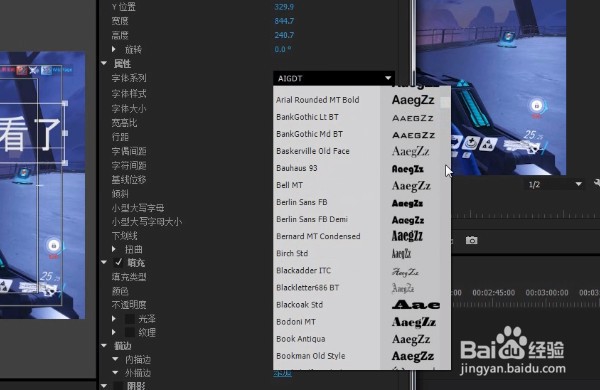This screenshot has width=600, height=390.
Task: Collapse the 描边 strokes section
Action: (x=104, y=346)
